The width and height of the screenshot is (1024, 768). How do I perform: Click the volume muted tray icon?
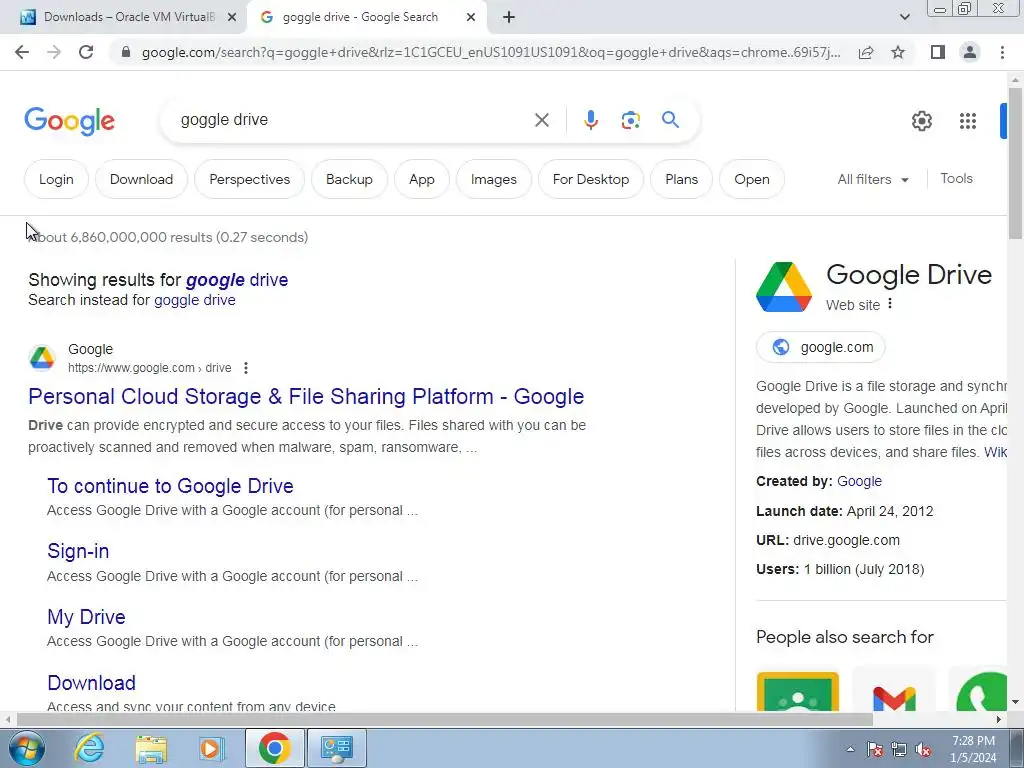coord(923,750)
